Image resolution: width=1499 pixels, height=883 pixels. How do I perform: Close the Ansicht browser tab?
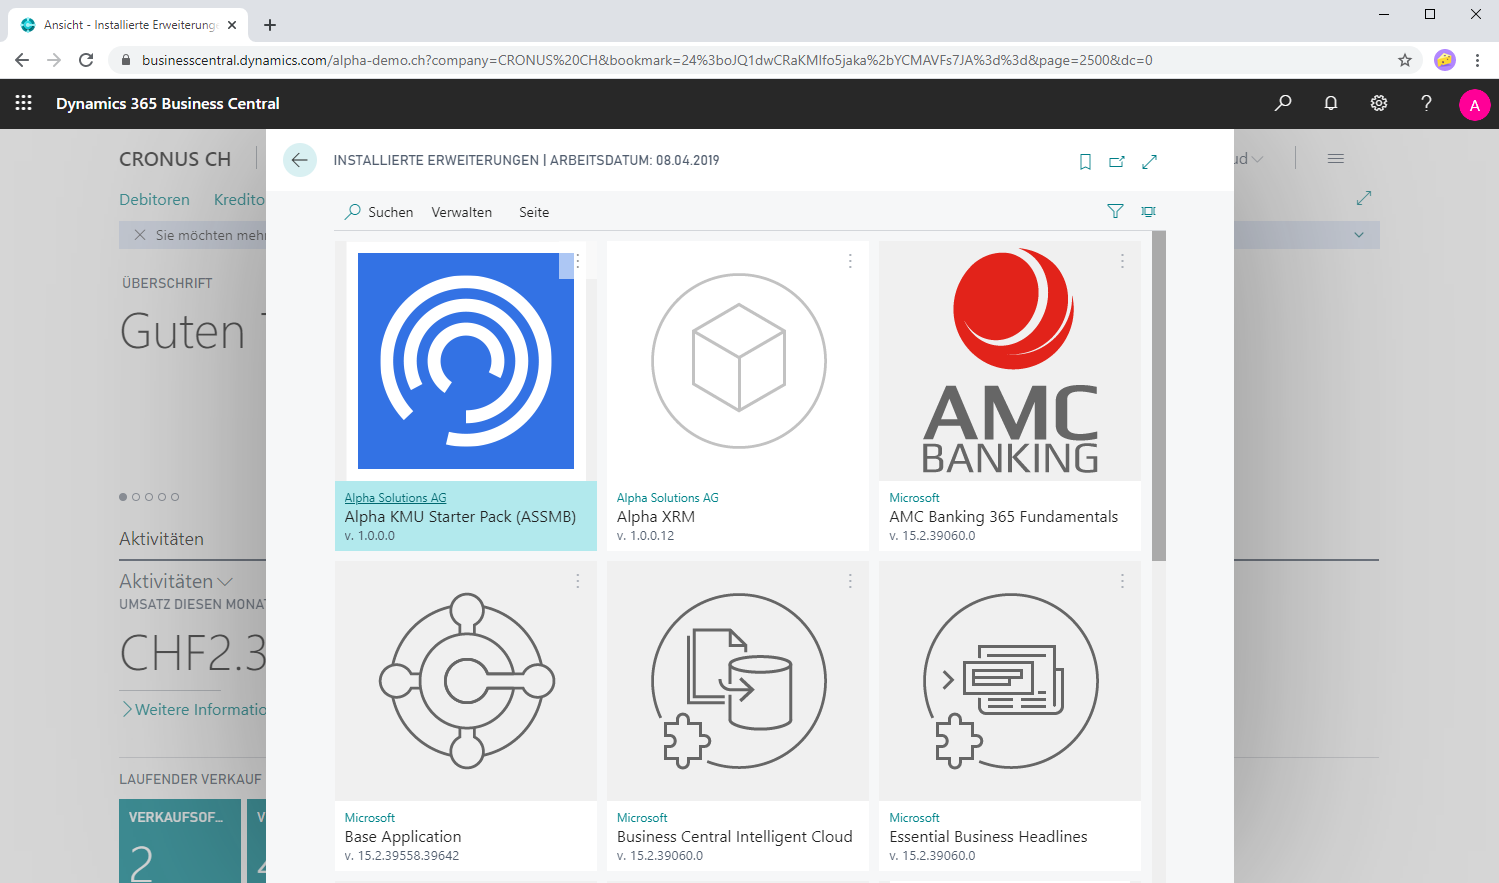232,25
